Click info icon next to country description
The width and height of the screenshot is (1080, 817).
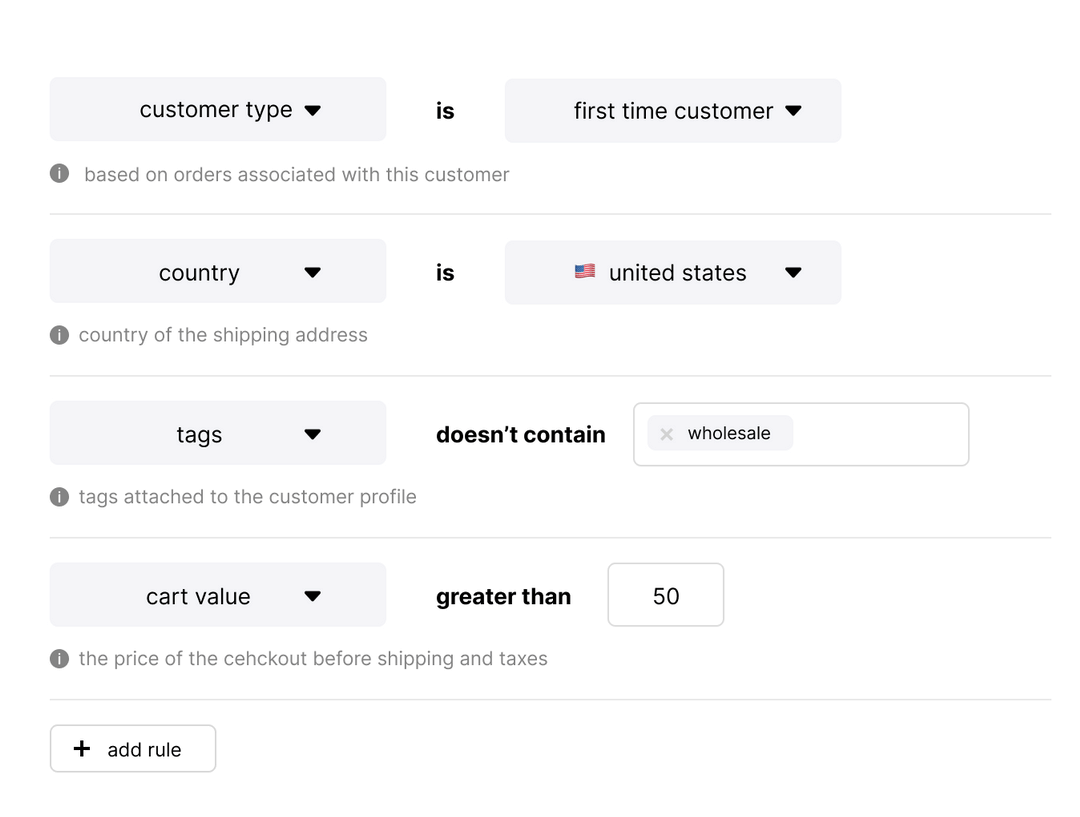tap(59, 335)
